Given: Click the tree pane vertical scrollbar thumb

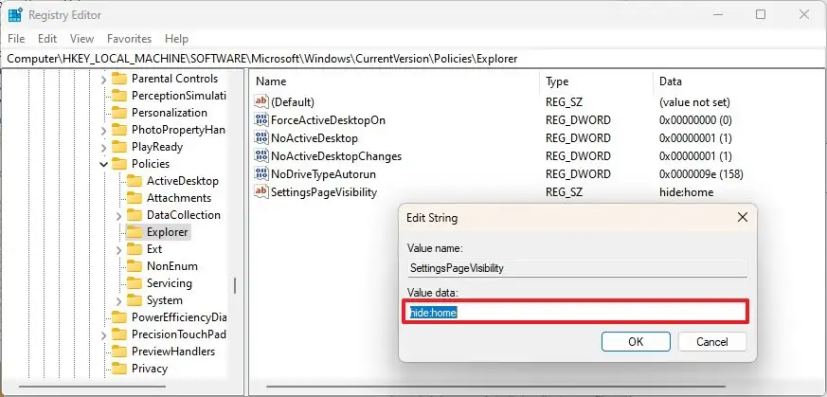Looking at the screenshot, I should [235, 286].
